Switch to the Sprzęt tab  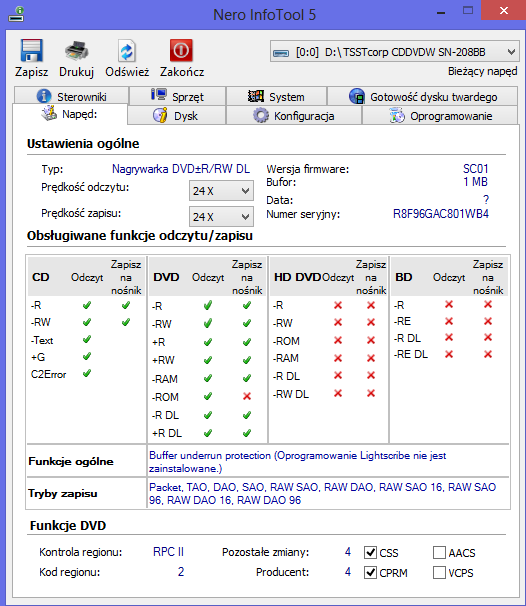pos(177,96)
